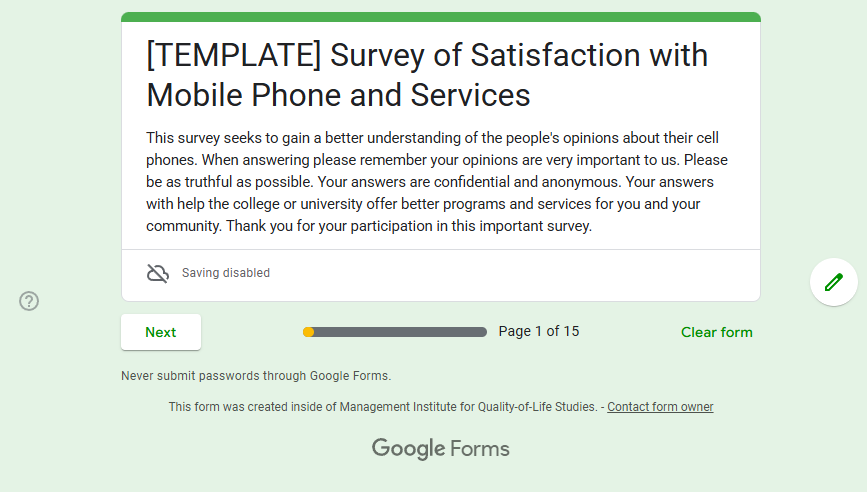Click the Page 1 of 15 label
This screenshot has width=867, height=492.
538,331
